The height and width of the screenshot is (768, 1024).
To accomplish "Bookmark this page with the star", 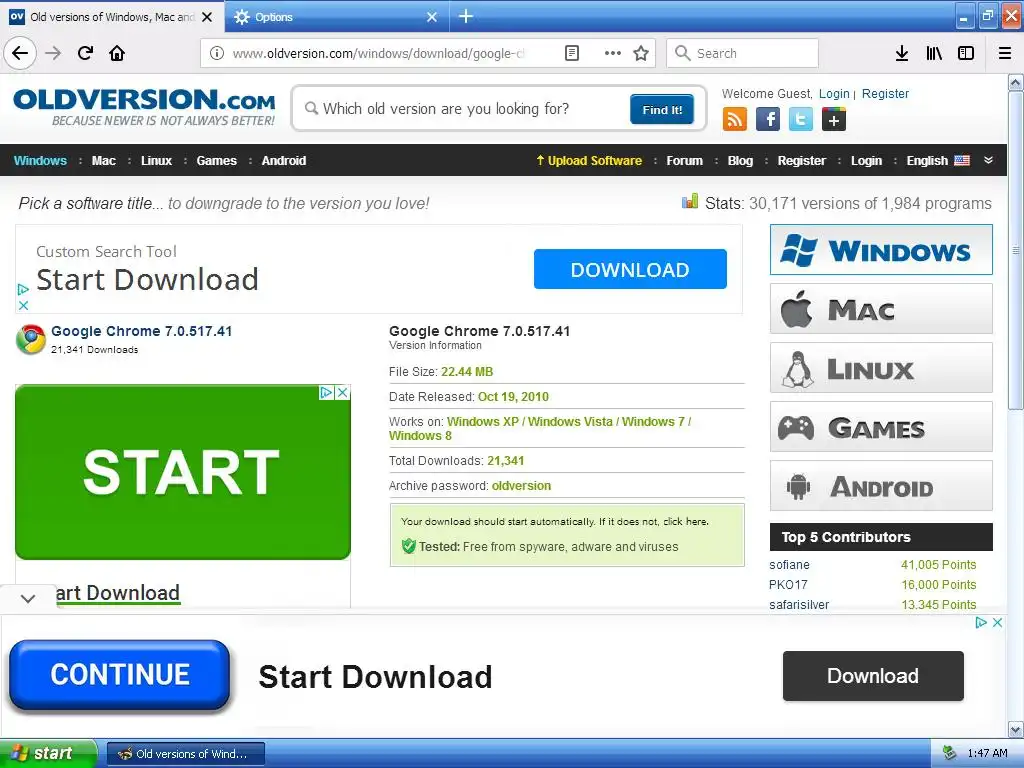I will (x=641, y=53).
